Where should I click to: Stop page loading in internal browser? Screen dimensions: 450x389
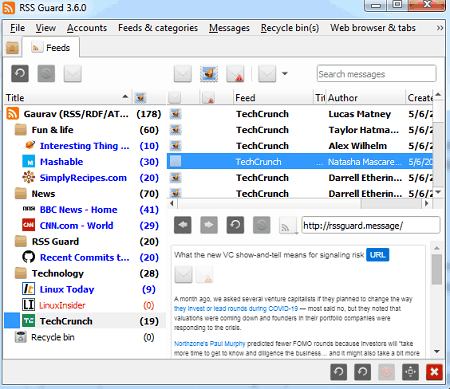pos(262,225)
